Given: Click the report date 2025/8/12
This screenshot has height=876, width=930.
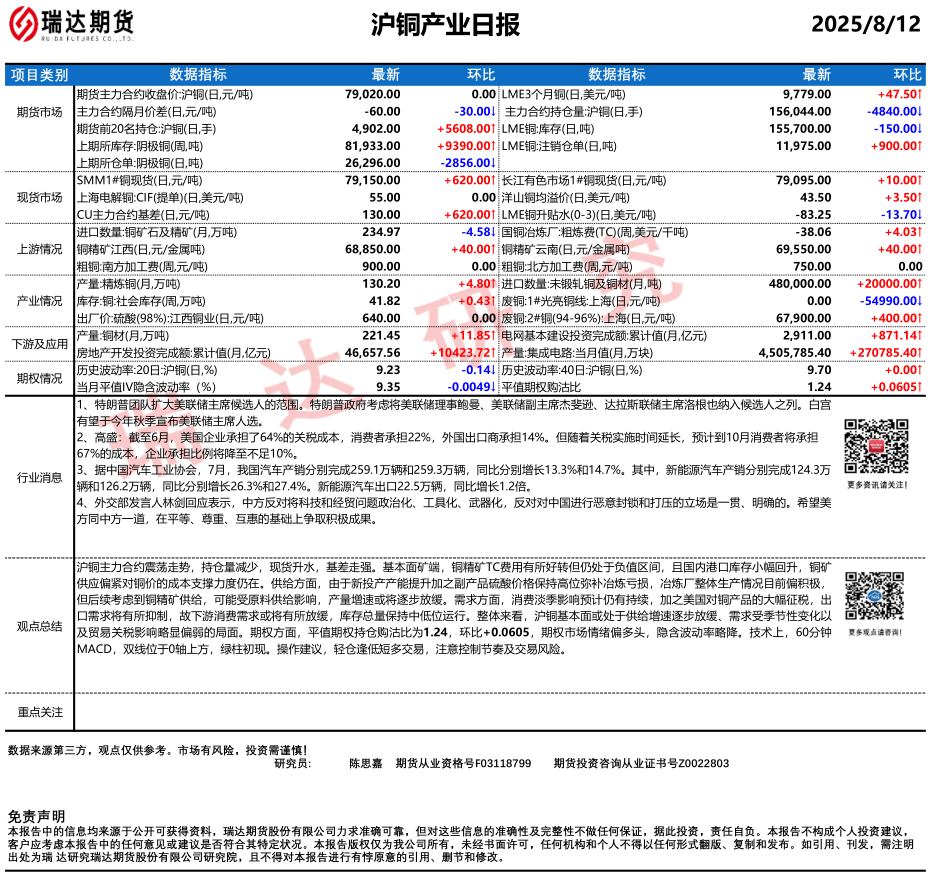Looking at the screenshot, I should click(864, 25).
